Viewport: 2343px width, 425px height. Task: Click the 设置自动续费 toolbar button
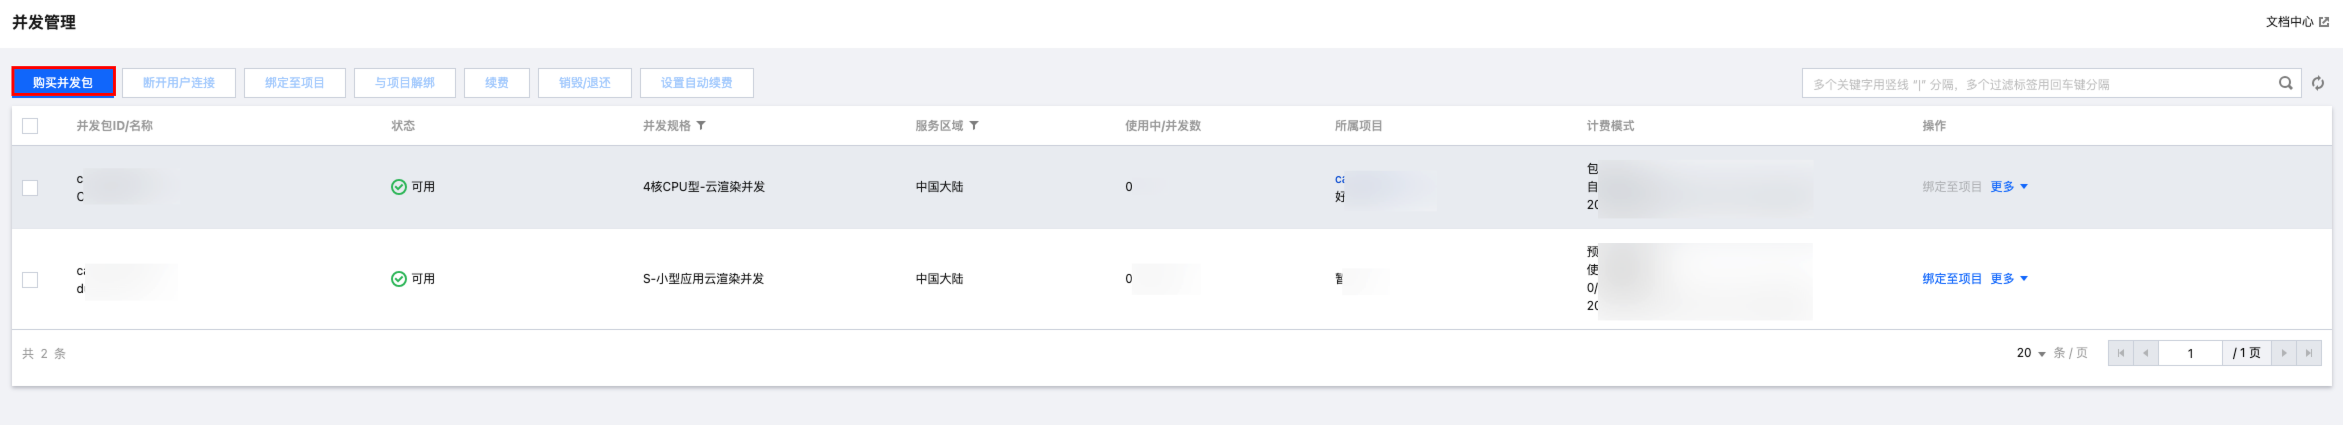tap(697, 83)
